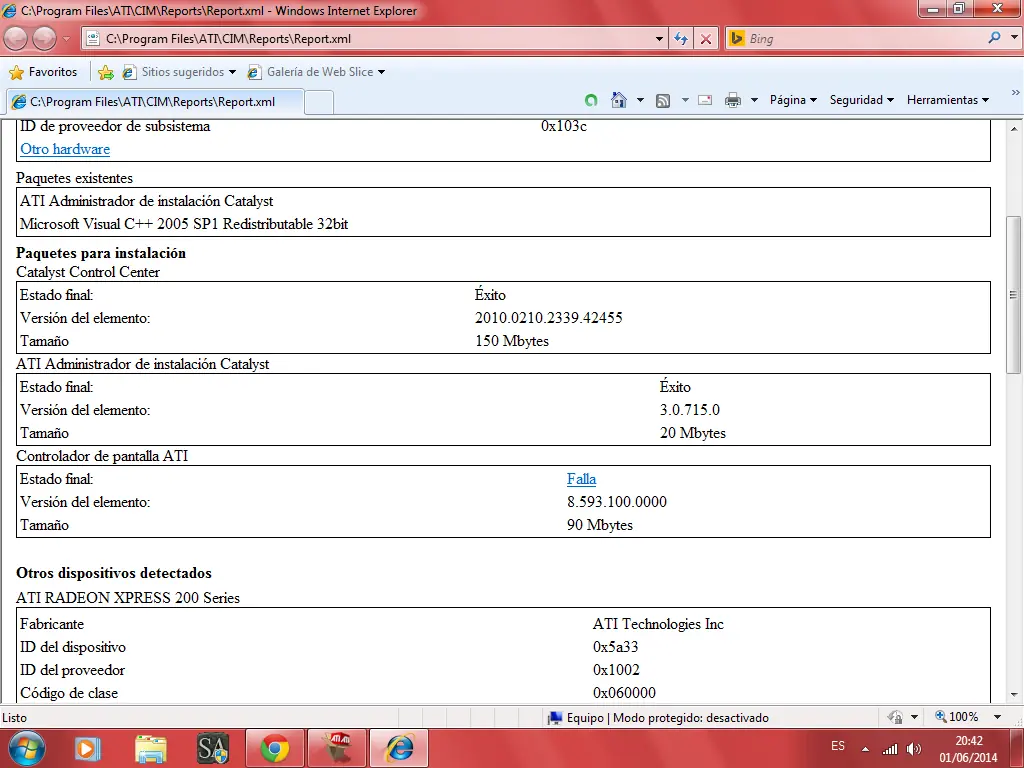Expand the address bar history dropdown
Viewport: 1024px width, 768px height.
659,39
